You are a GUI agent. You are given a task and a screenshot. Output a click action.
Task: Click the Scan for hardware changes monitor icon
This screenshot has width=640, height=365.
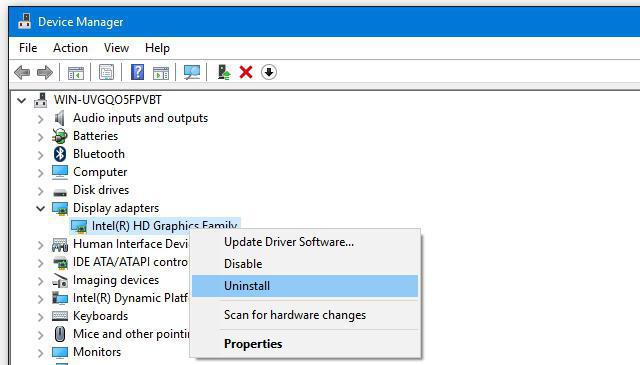[x=191, y=73]
